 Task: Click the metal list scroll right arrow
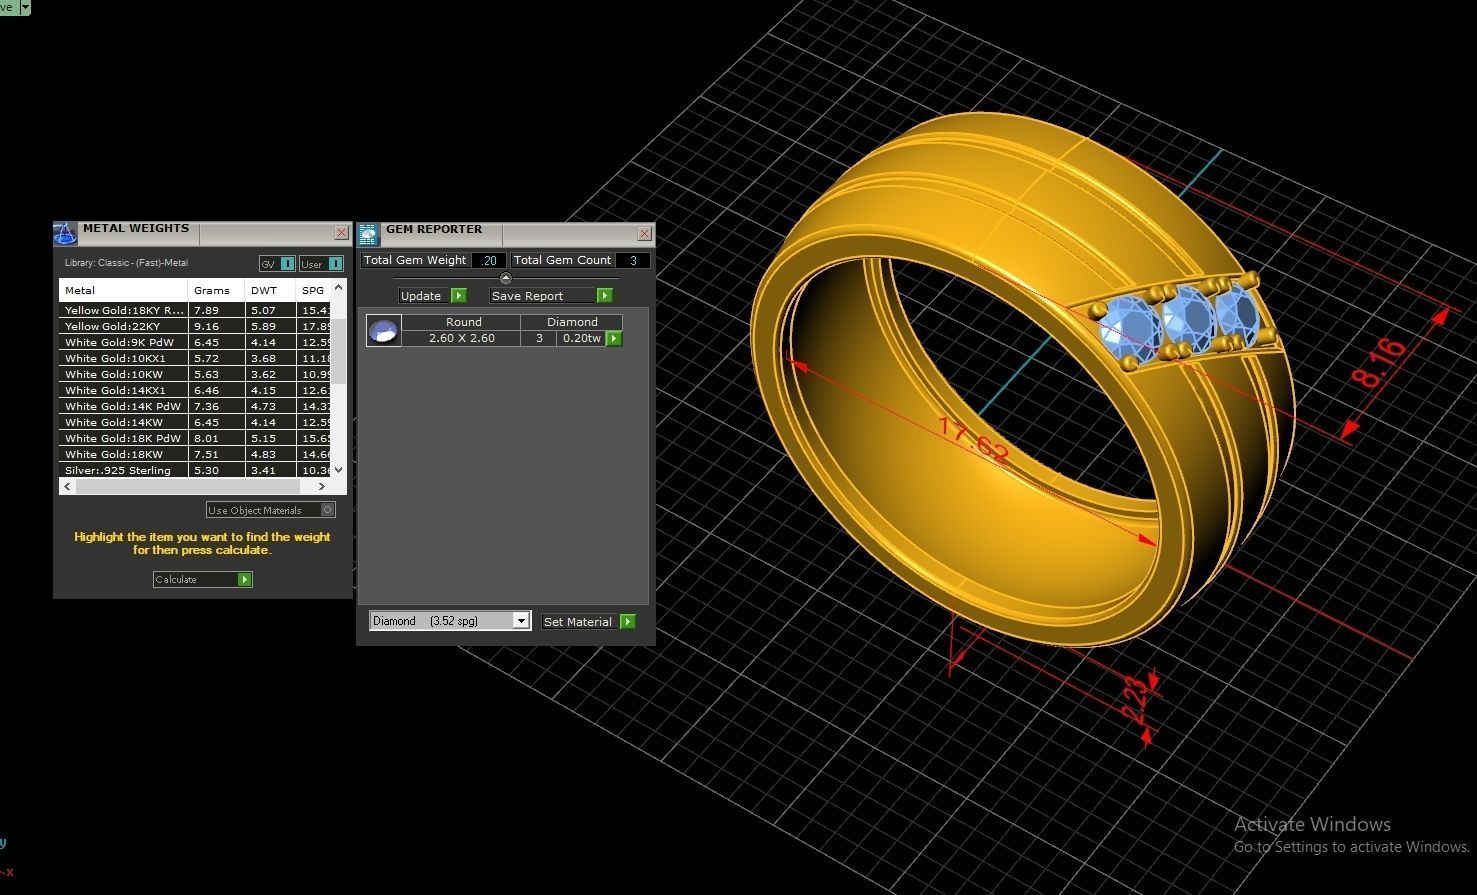pyautogui.click(x=321, y=486)
